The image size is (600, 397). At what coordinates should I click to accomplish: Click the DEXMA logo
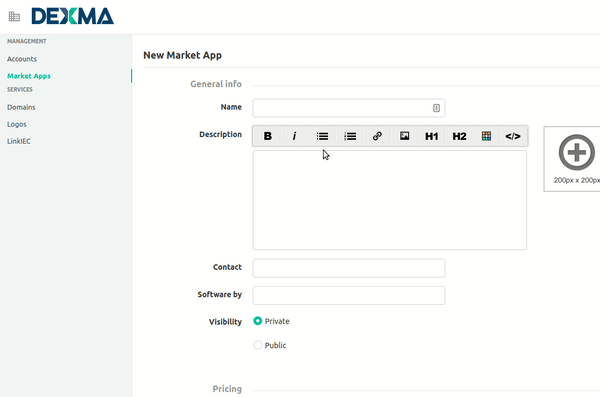pyautogui.click(x=72, y=16)
